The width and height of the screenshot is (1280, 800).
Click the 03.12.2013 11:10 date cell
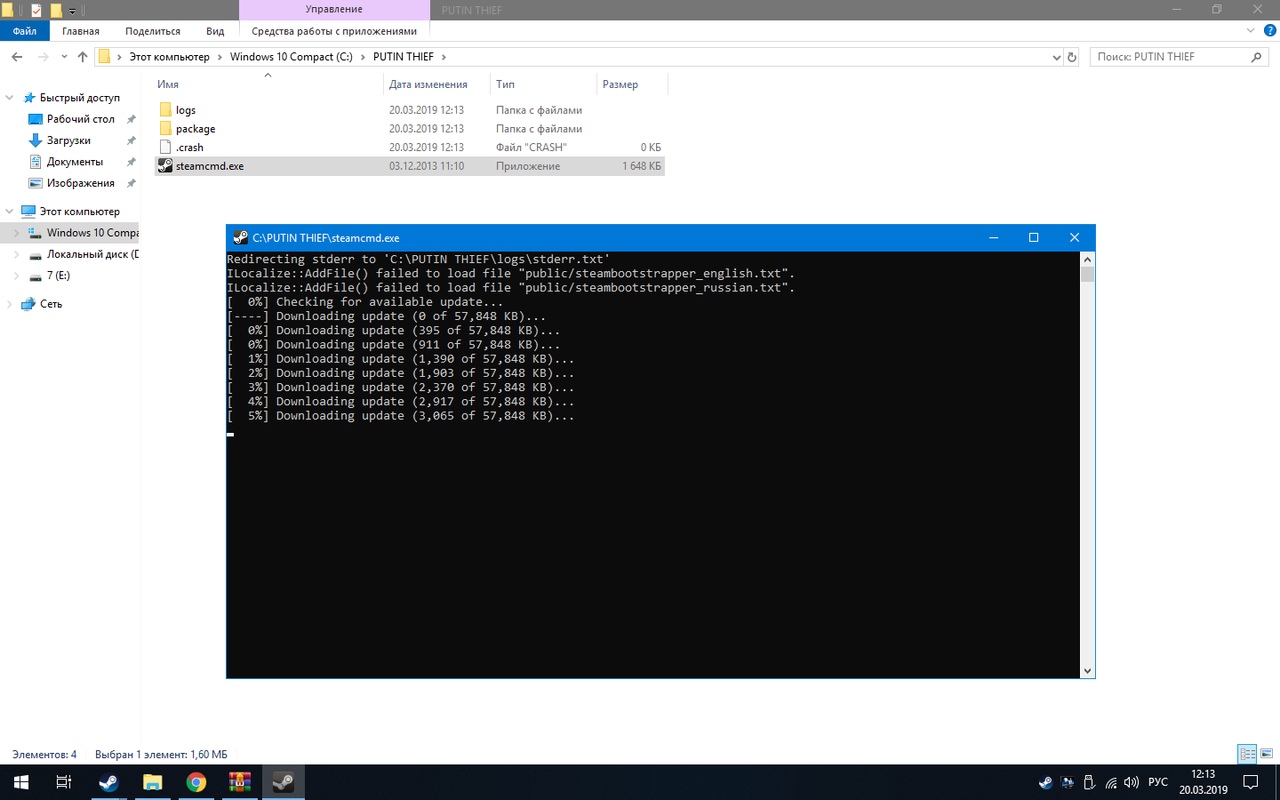[426, 166]
